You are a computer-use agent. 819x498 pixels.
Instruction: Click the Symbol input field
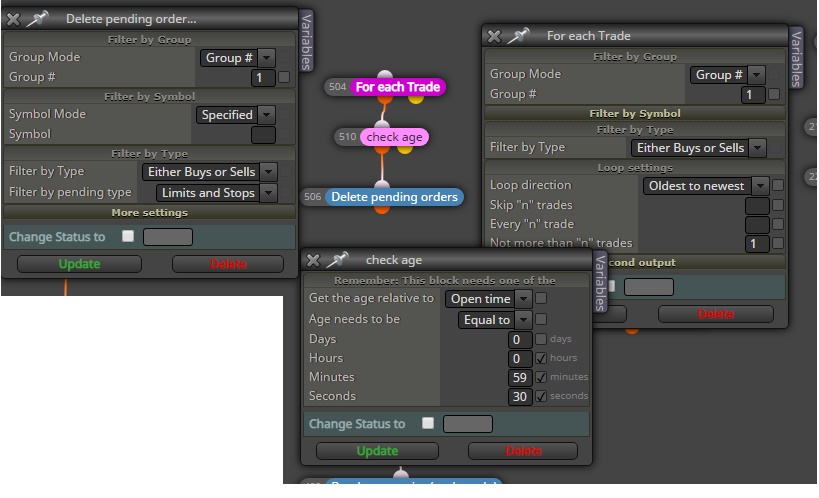point(263,135)
